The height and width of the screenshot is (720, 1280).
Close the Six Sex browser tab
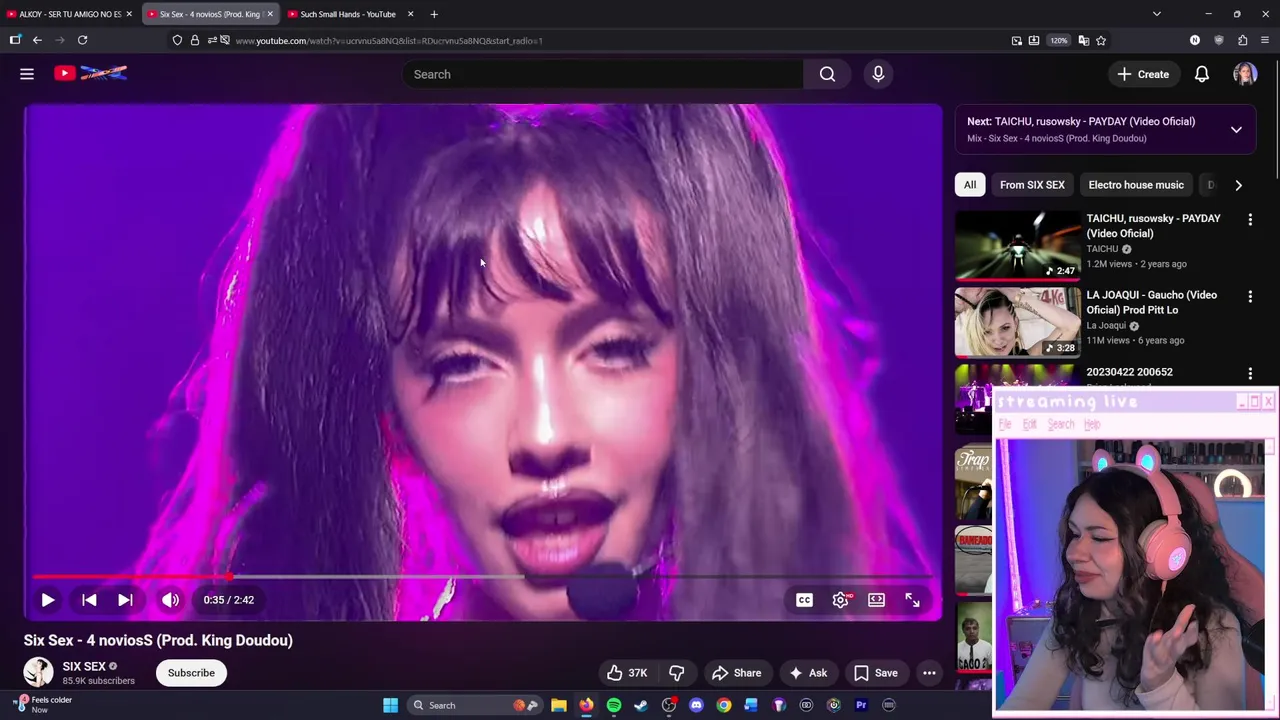pyautogui.click(x=270, y=14)
